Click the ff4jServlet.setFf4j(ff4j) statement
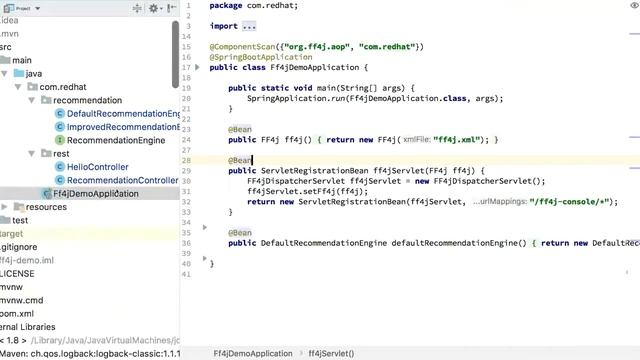This screenshot has width=640, height=360. [x=307, y=191]
